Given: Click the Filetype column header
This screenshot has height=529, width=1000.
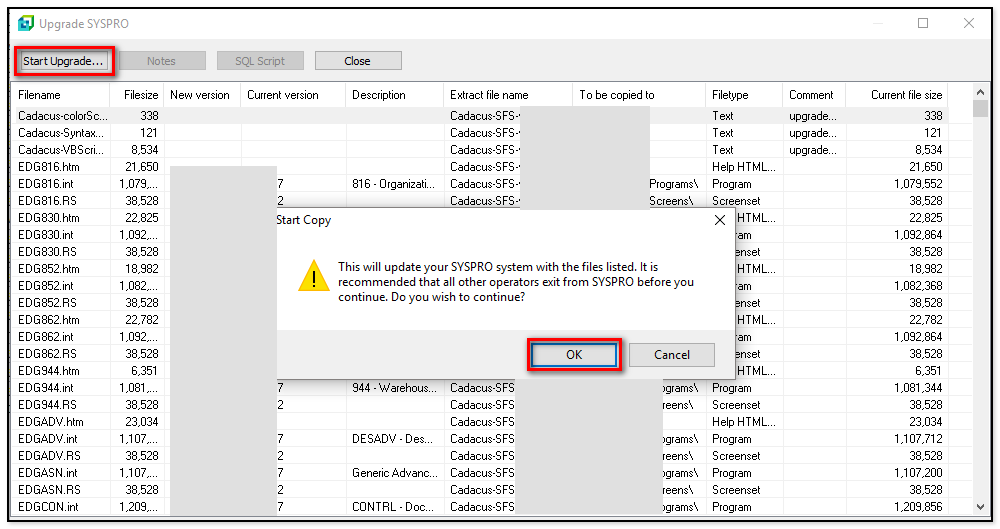Looking at the screenshot, I should click(730, 95).
